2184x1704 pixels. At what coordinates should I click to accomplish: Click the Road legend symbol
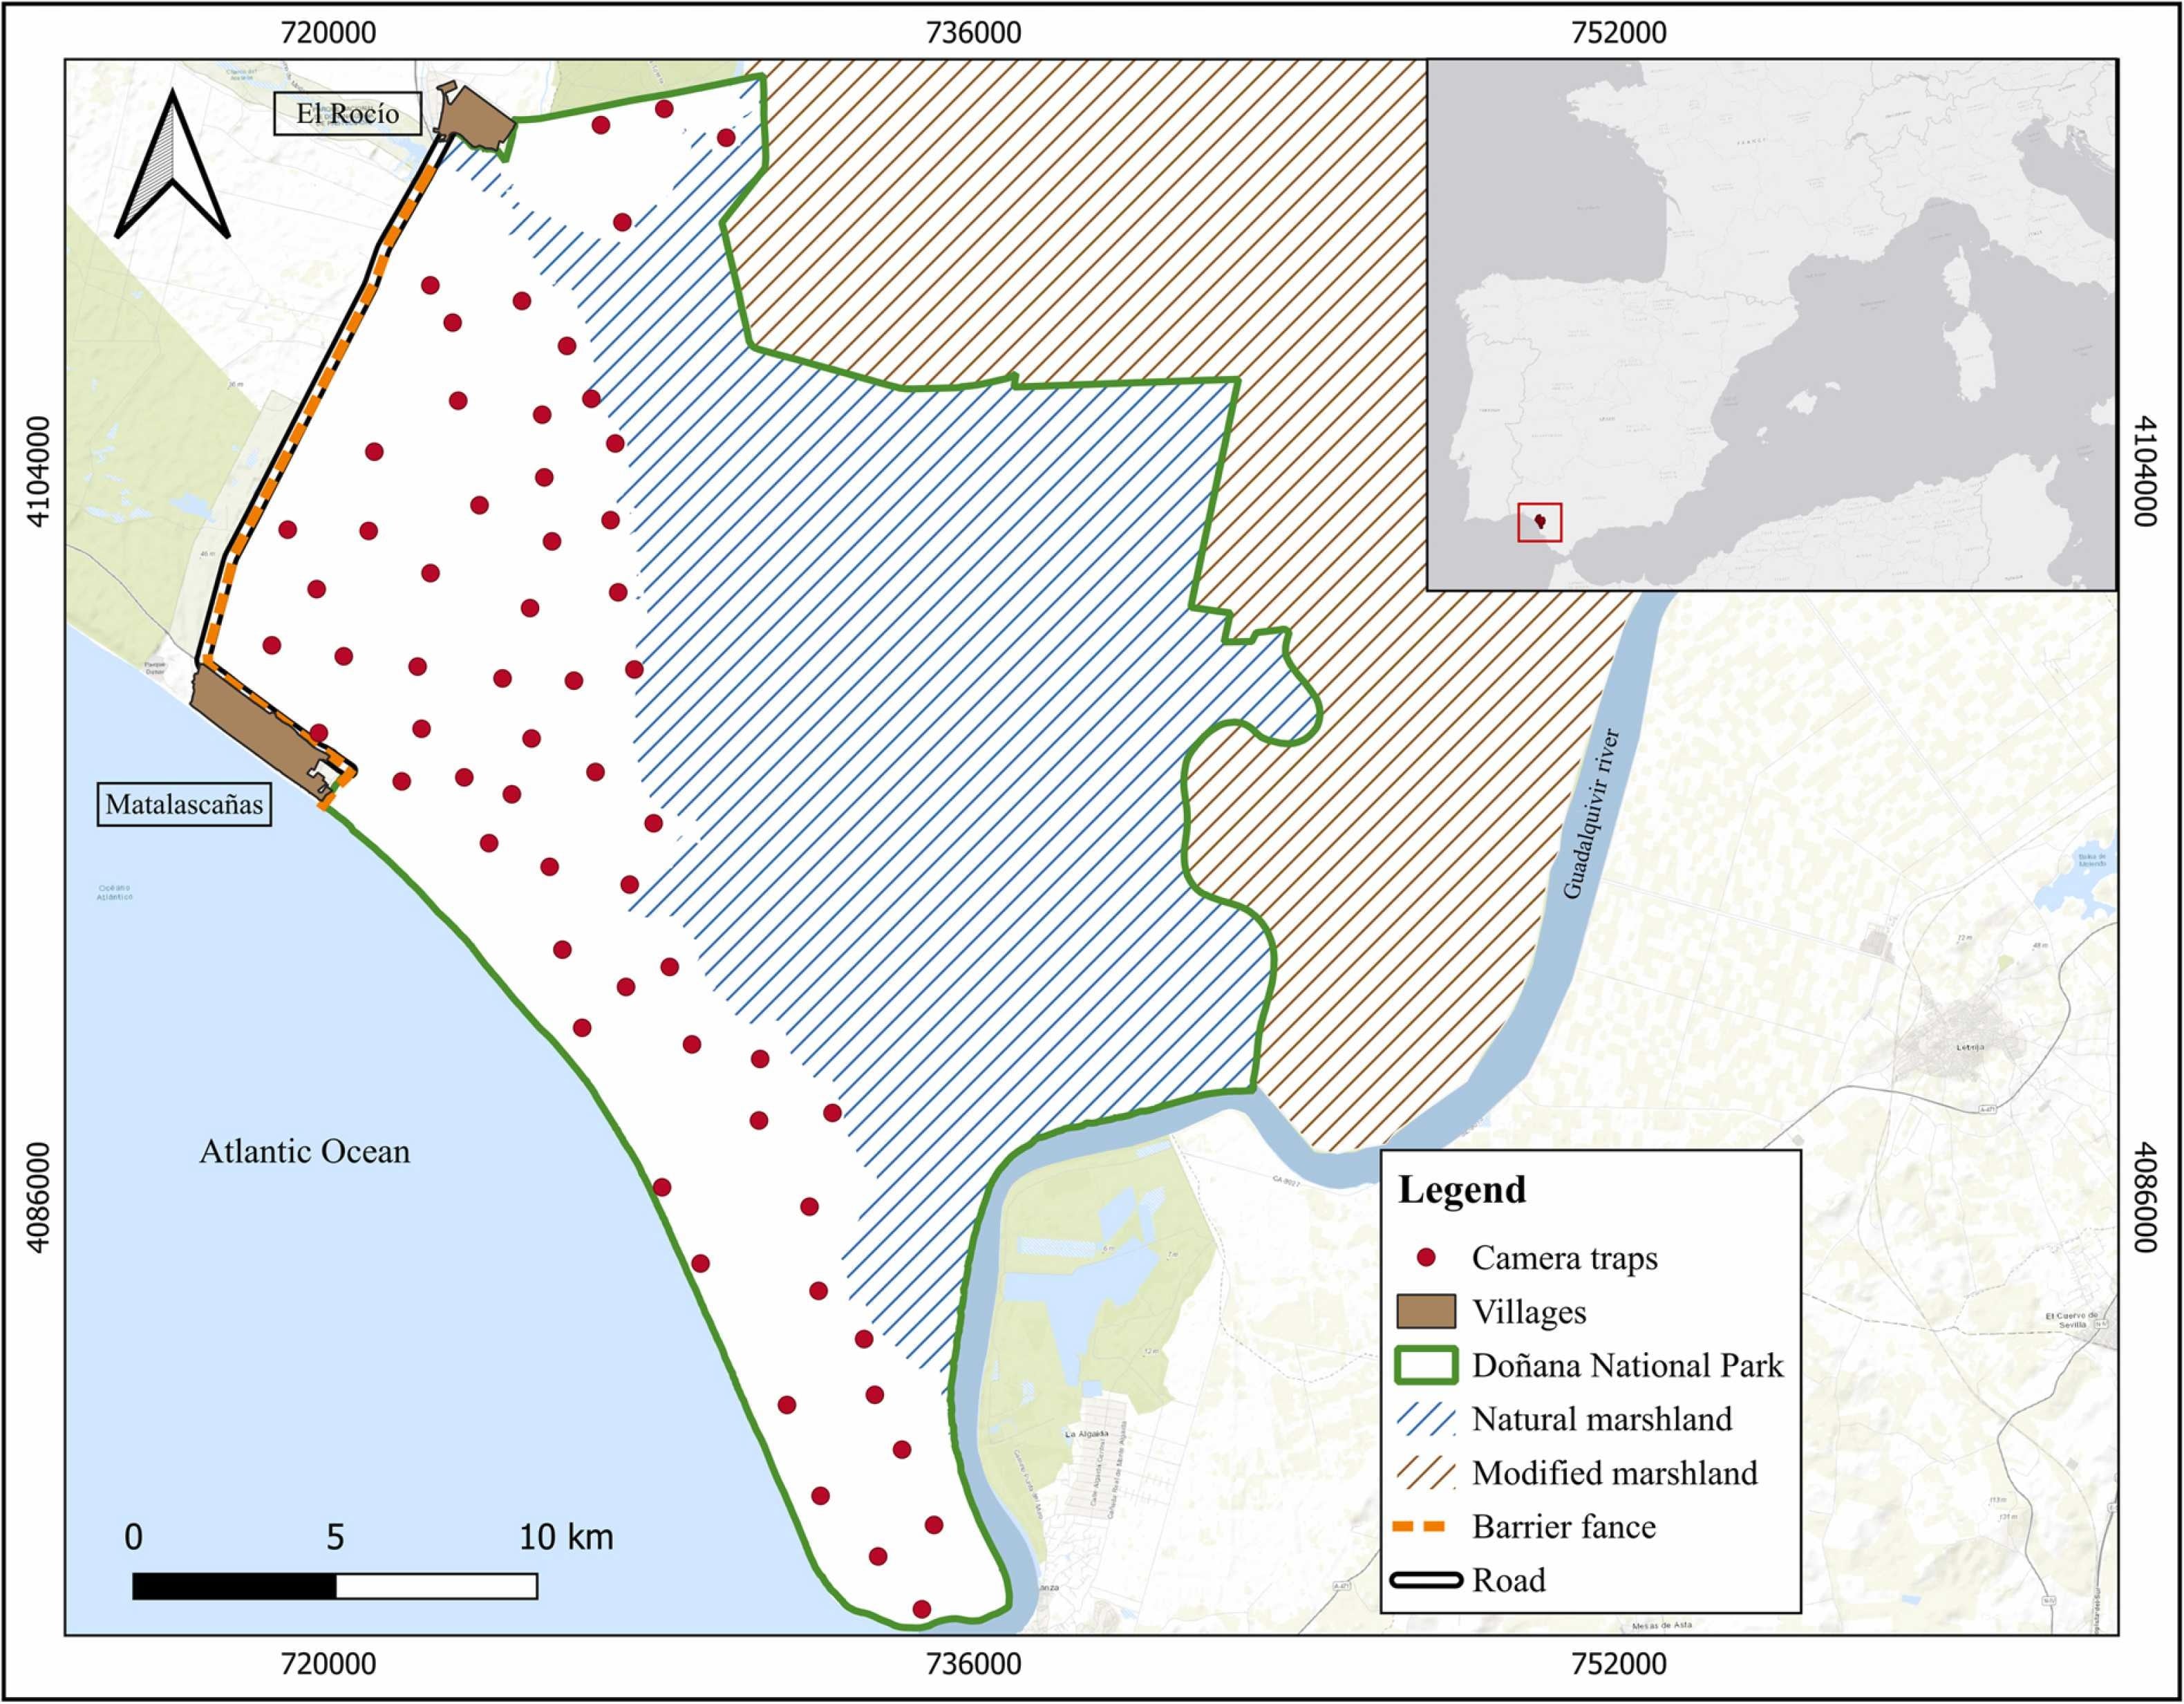click(x=1426, y=1581)
